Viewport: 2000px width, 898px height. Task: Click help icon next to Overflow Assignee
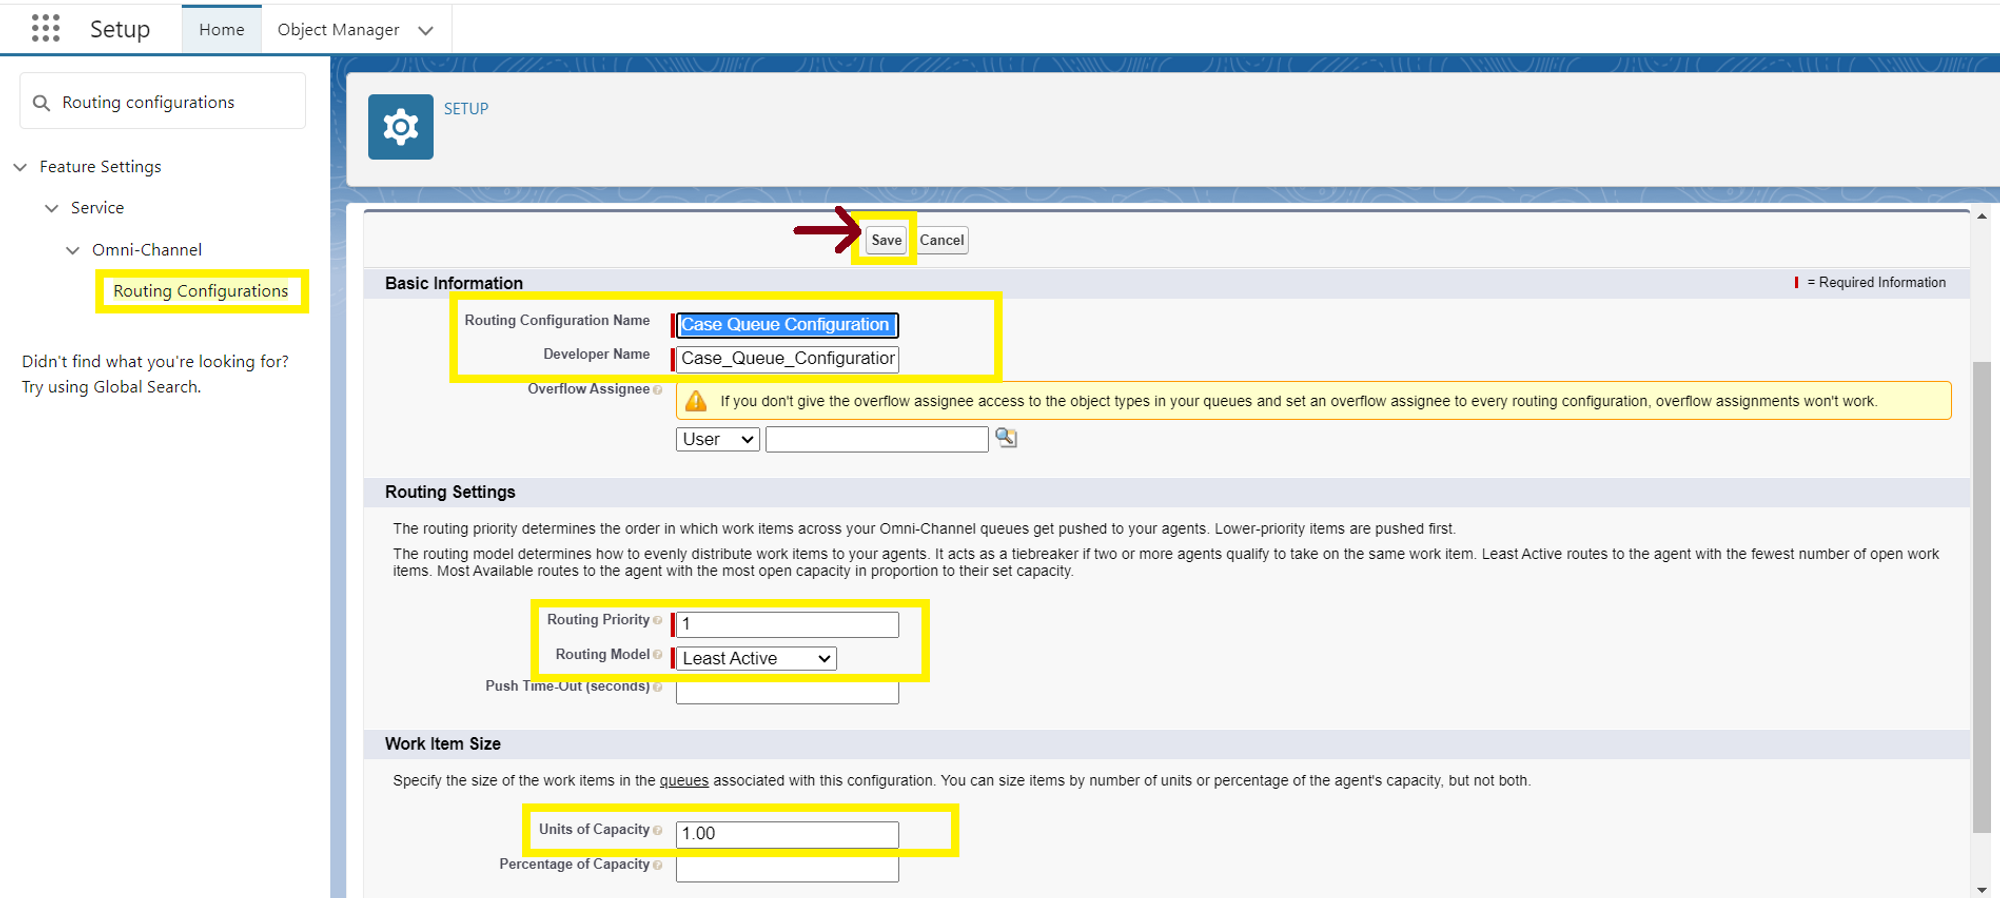click(x=657, y=390)
